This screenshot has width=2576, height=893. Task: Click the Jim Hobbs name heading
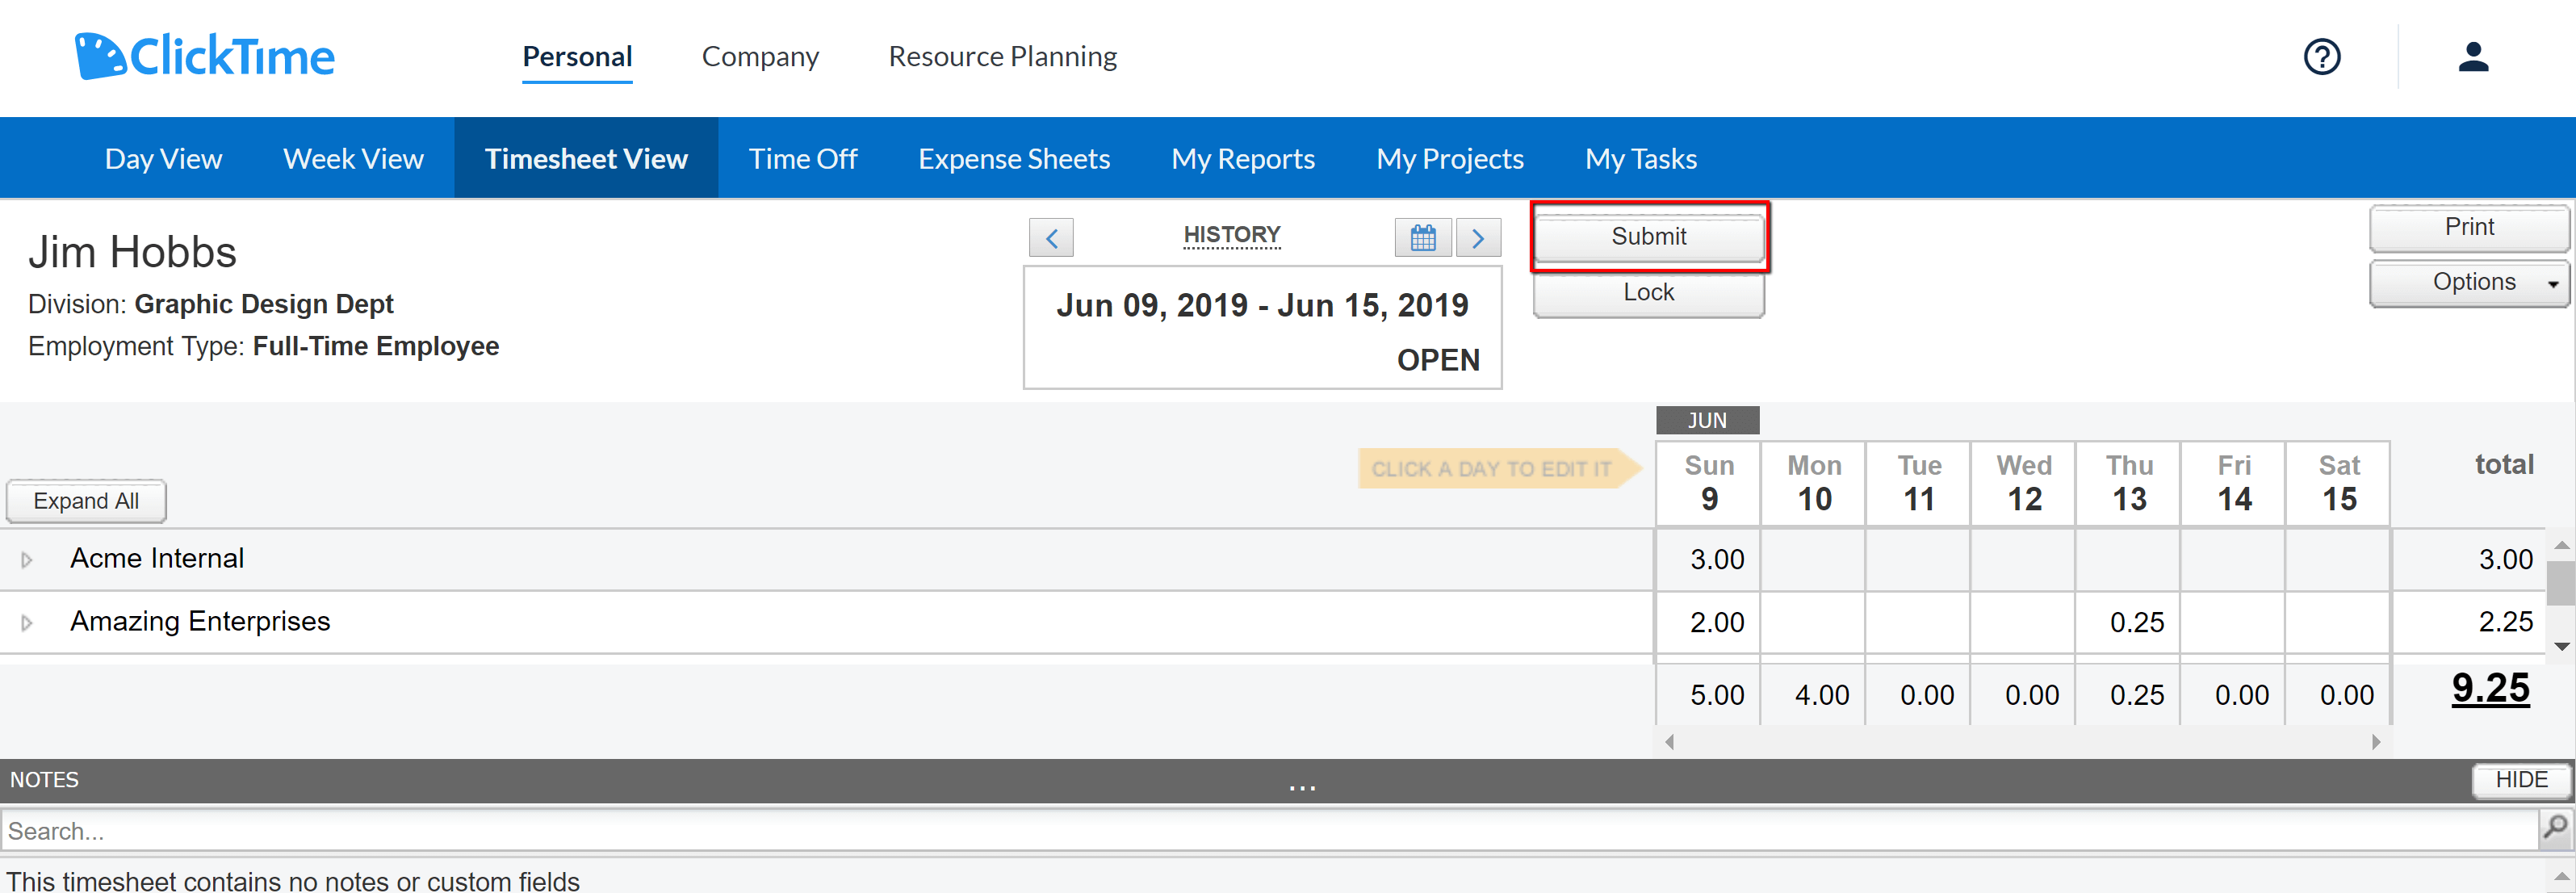(x=132, y=252)
